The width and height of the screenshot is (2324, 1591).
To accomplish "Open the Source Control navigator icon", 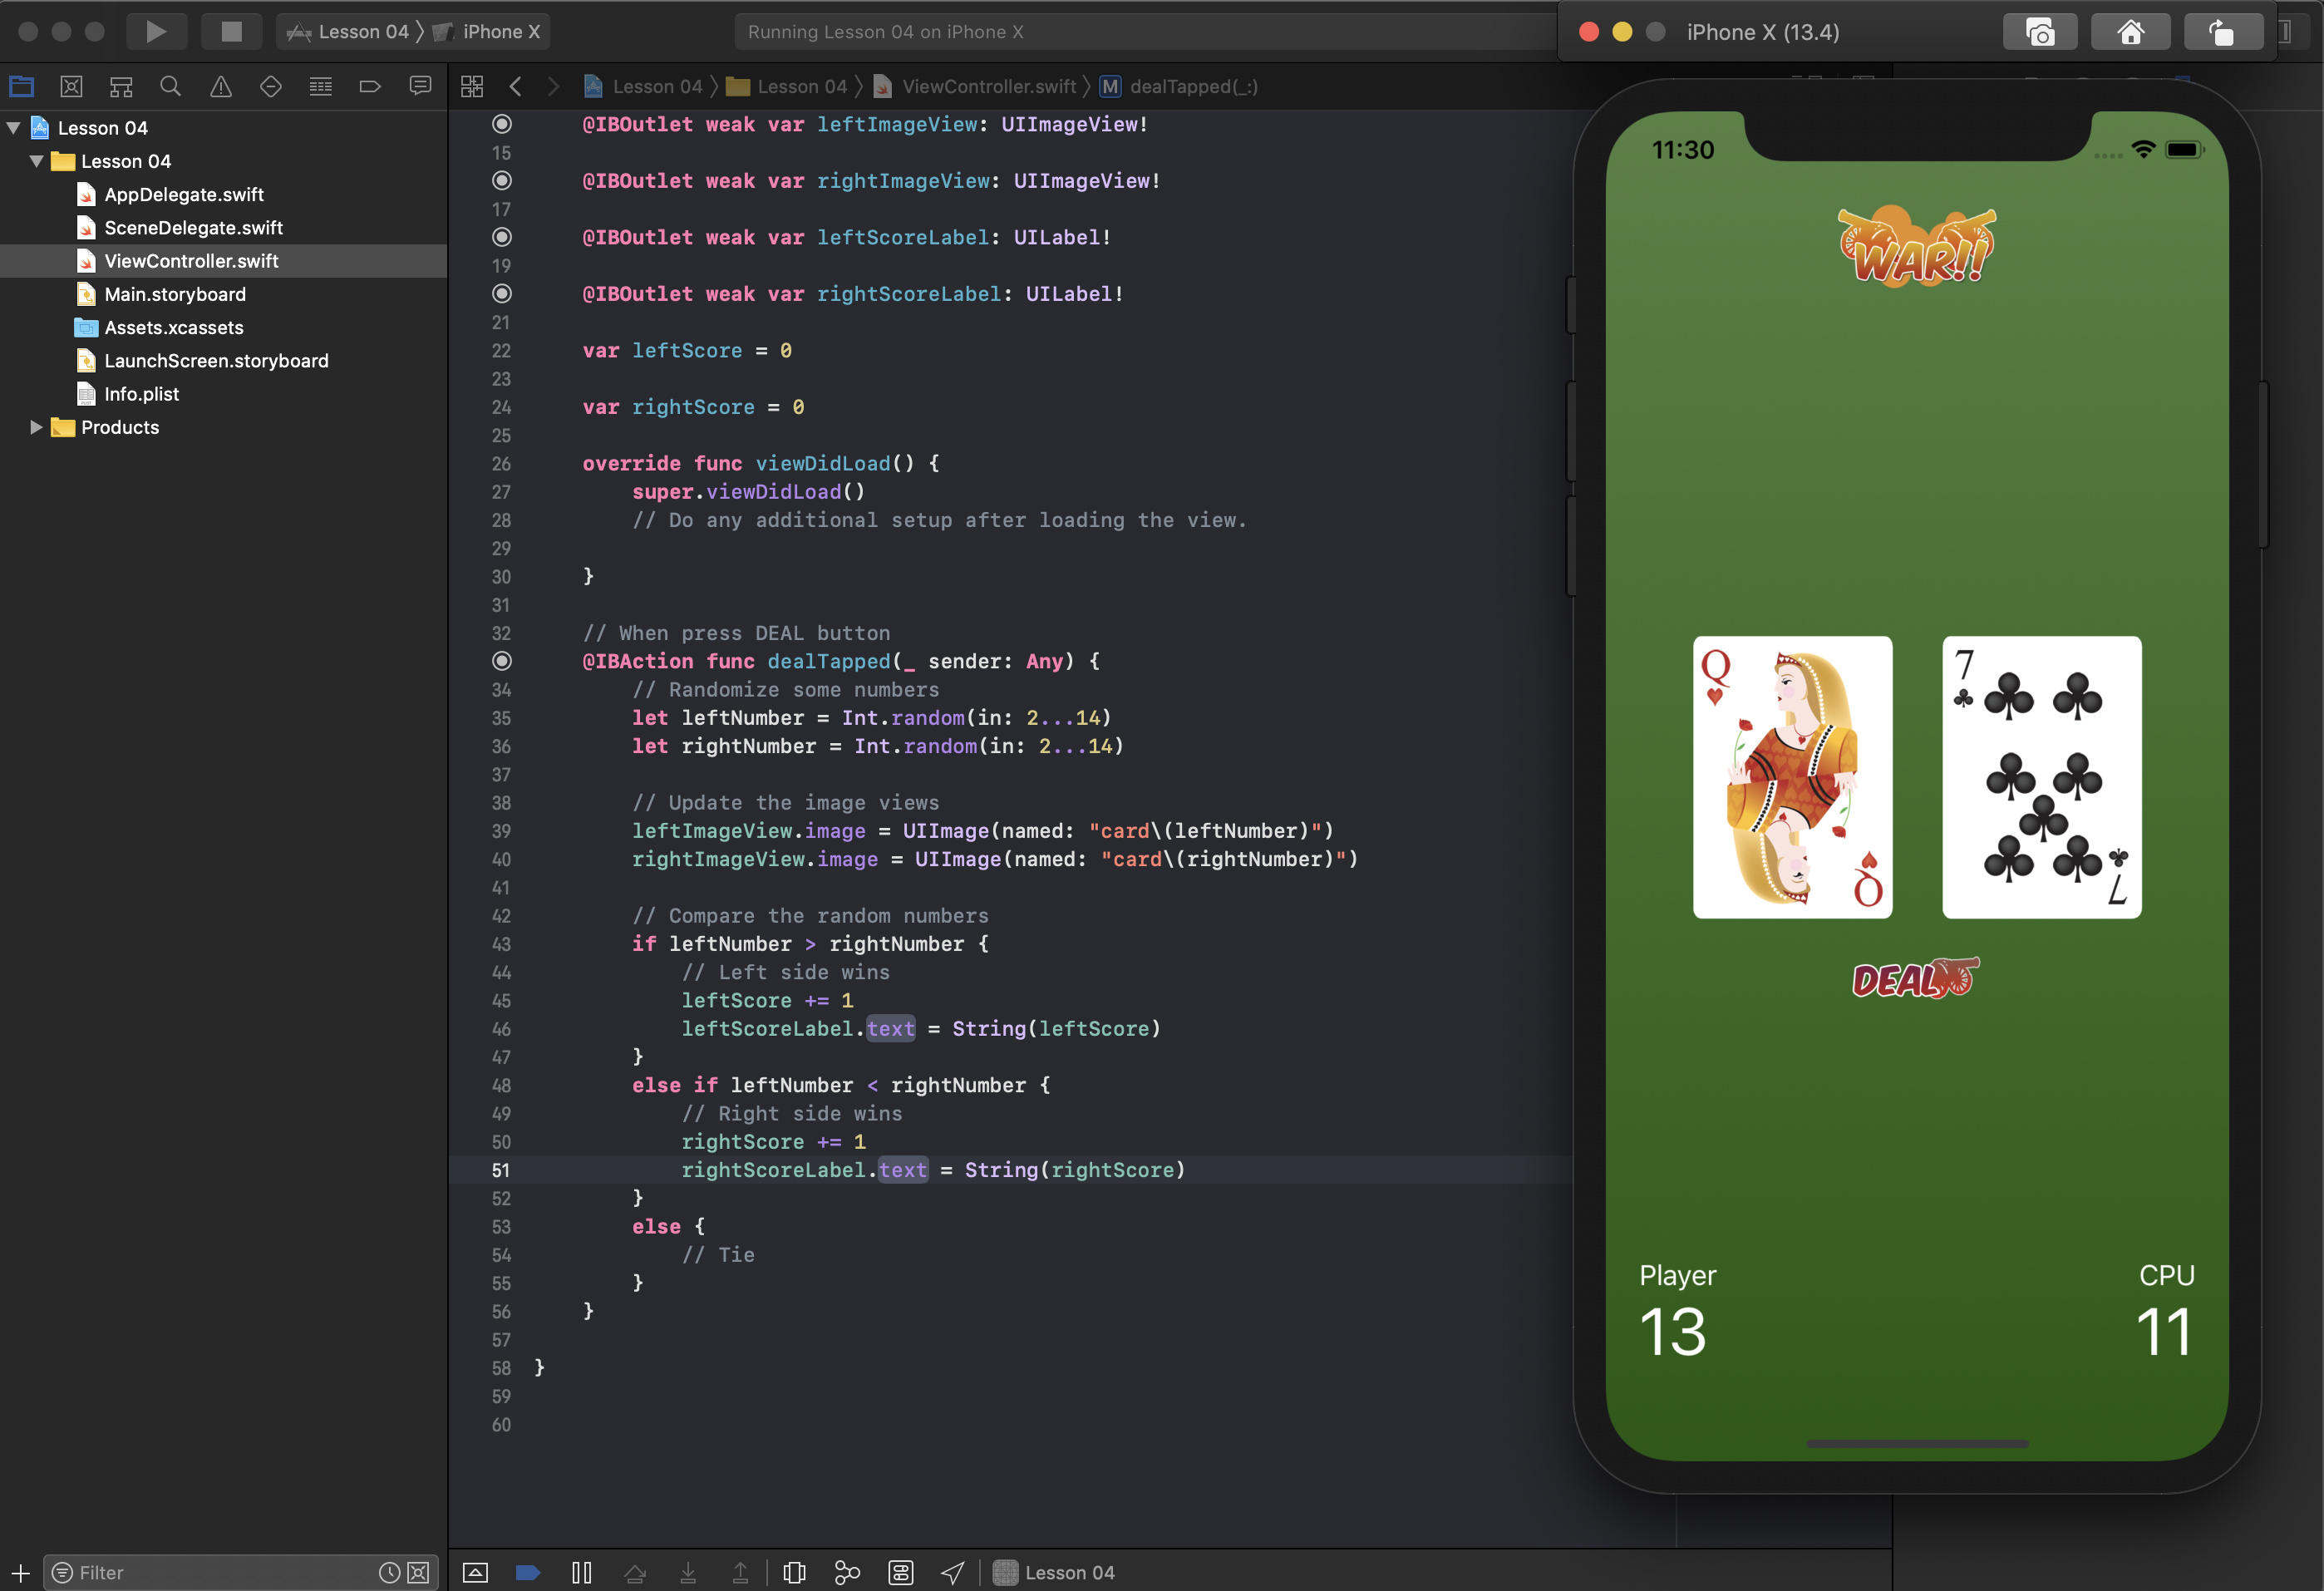I will [x=71, y=86].
